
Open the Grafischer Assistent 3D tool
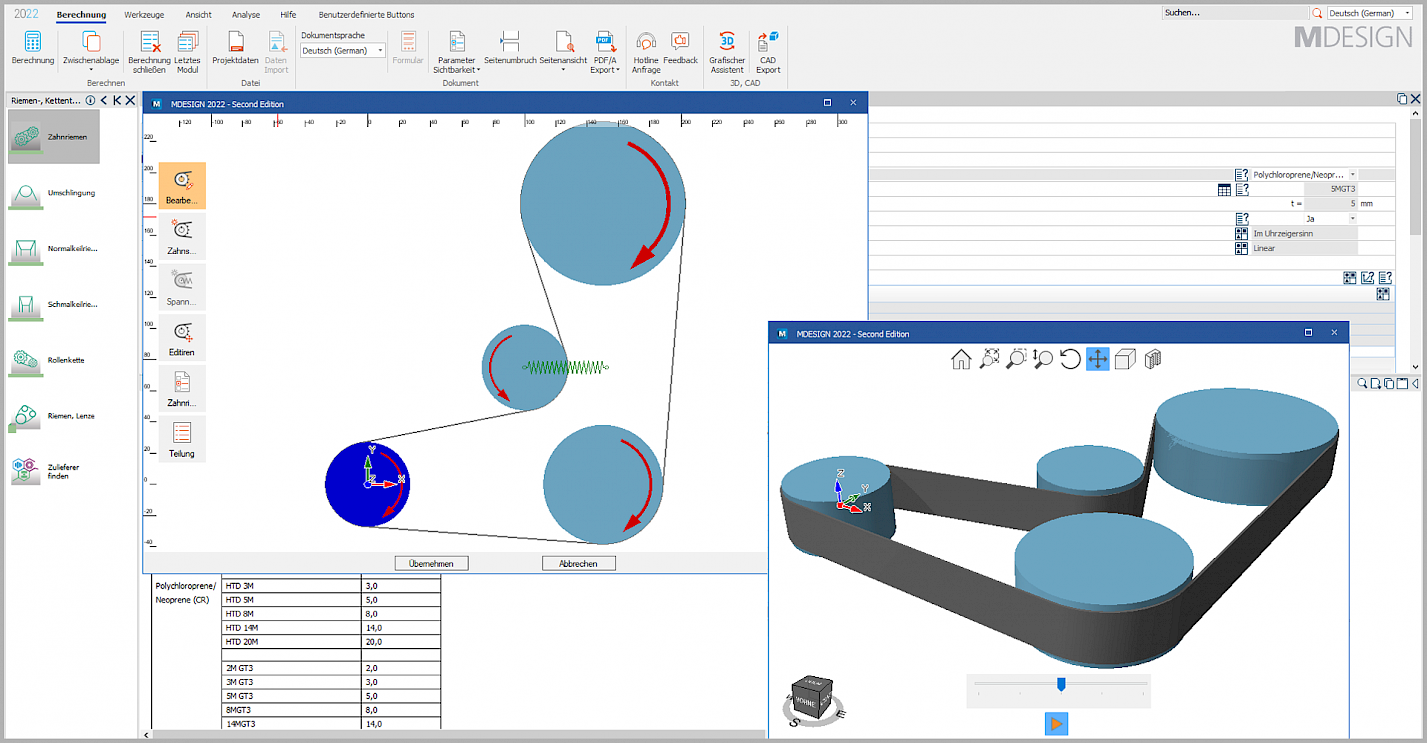[x=727, y=52]
